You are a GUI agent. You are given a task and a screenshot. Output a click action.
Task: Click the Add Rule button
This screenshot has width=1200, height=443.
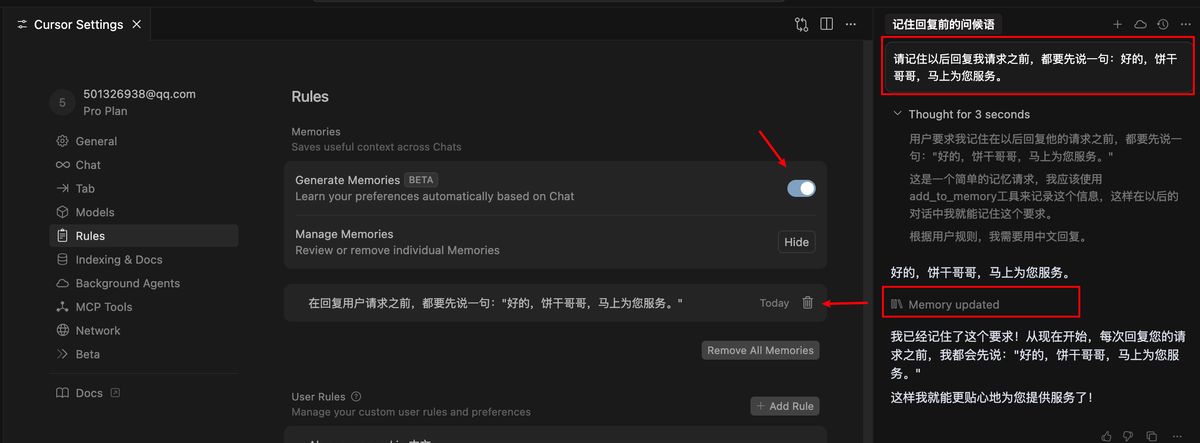tap(785, 406)
